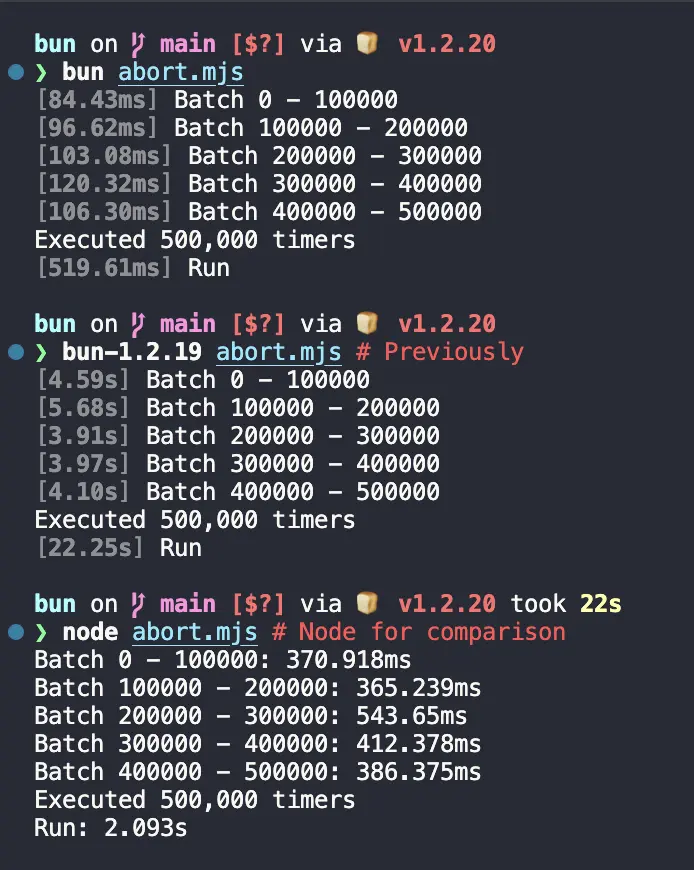Image resolution: width=694 pixels, height=870 pixels.
Task: Open abort.mjs link in bun-1.2.19 command
Action: click(x=278, y=352)
